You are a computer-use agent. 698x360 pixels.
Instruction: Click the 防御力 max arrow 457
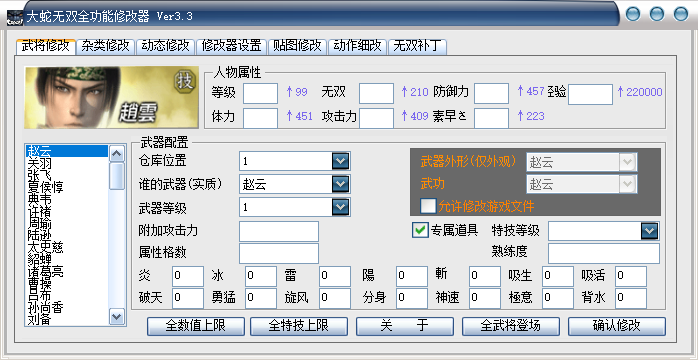pos(531,92)
